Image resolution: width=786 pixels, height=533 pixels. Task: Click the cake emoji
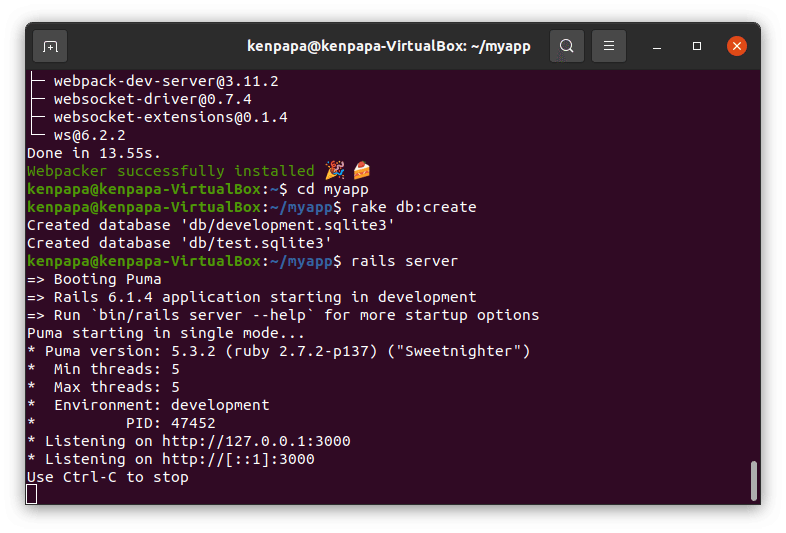point(361,171)
